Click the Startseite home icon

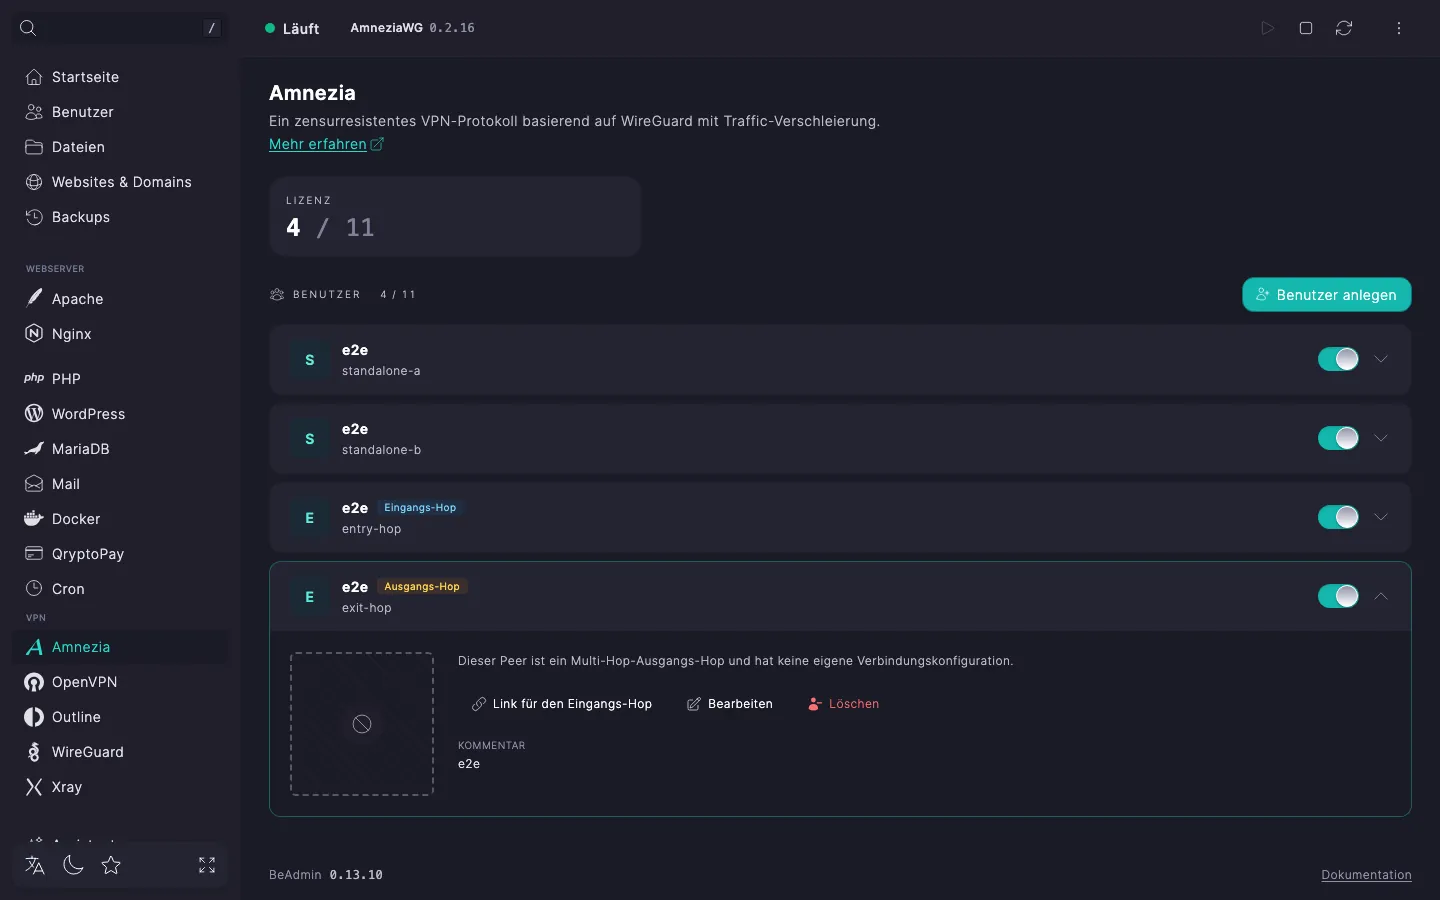(34, 77)
